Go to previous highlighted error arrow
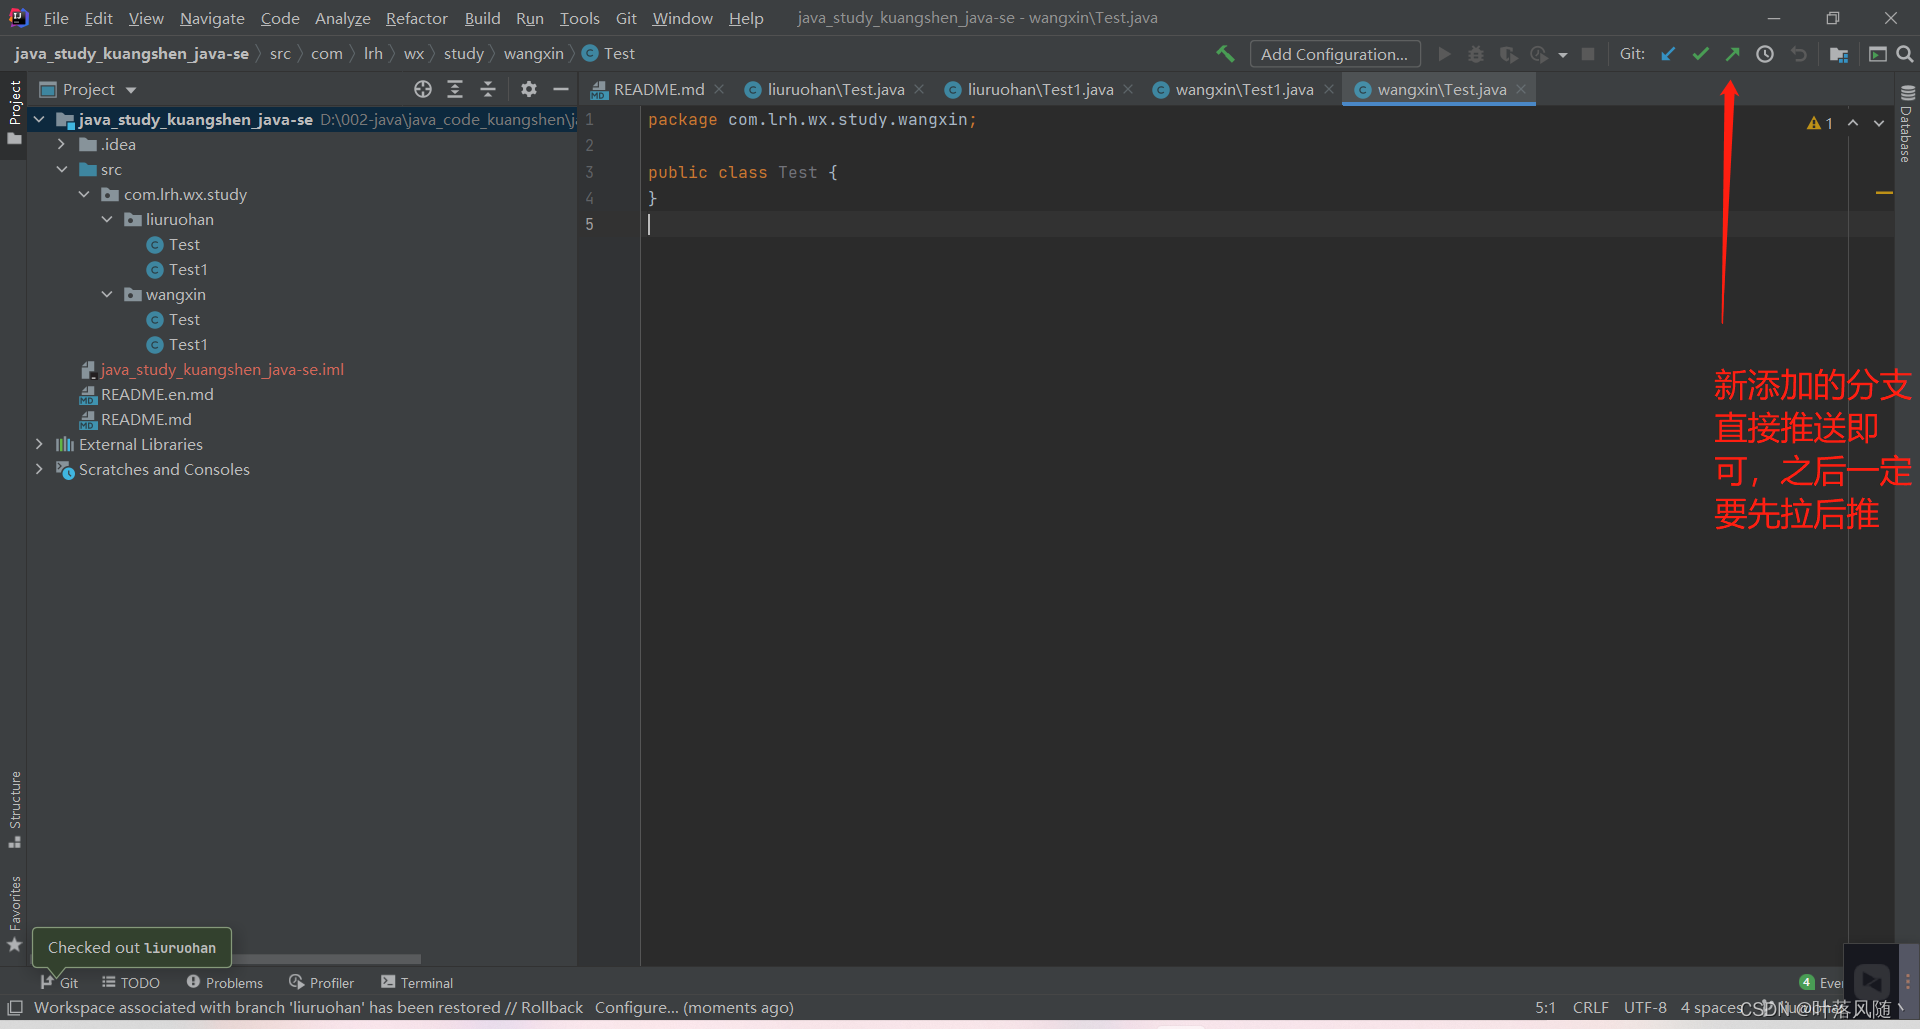1920x1029 pixels. click(1853, 123)
